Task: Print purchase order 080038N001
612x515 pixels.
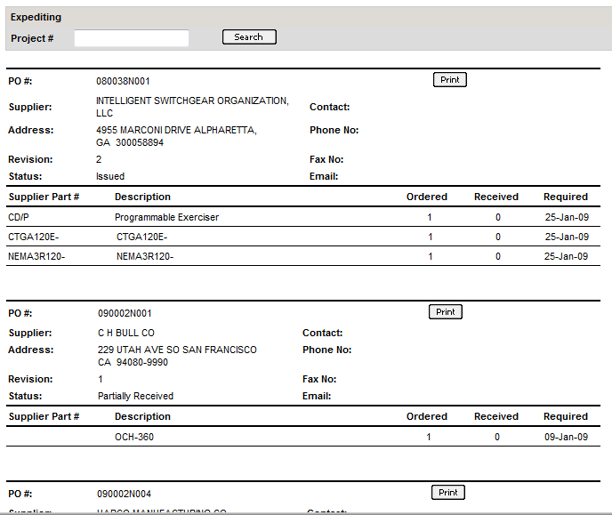Action: 449,80
